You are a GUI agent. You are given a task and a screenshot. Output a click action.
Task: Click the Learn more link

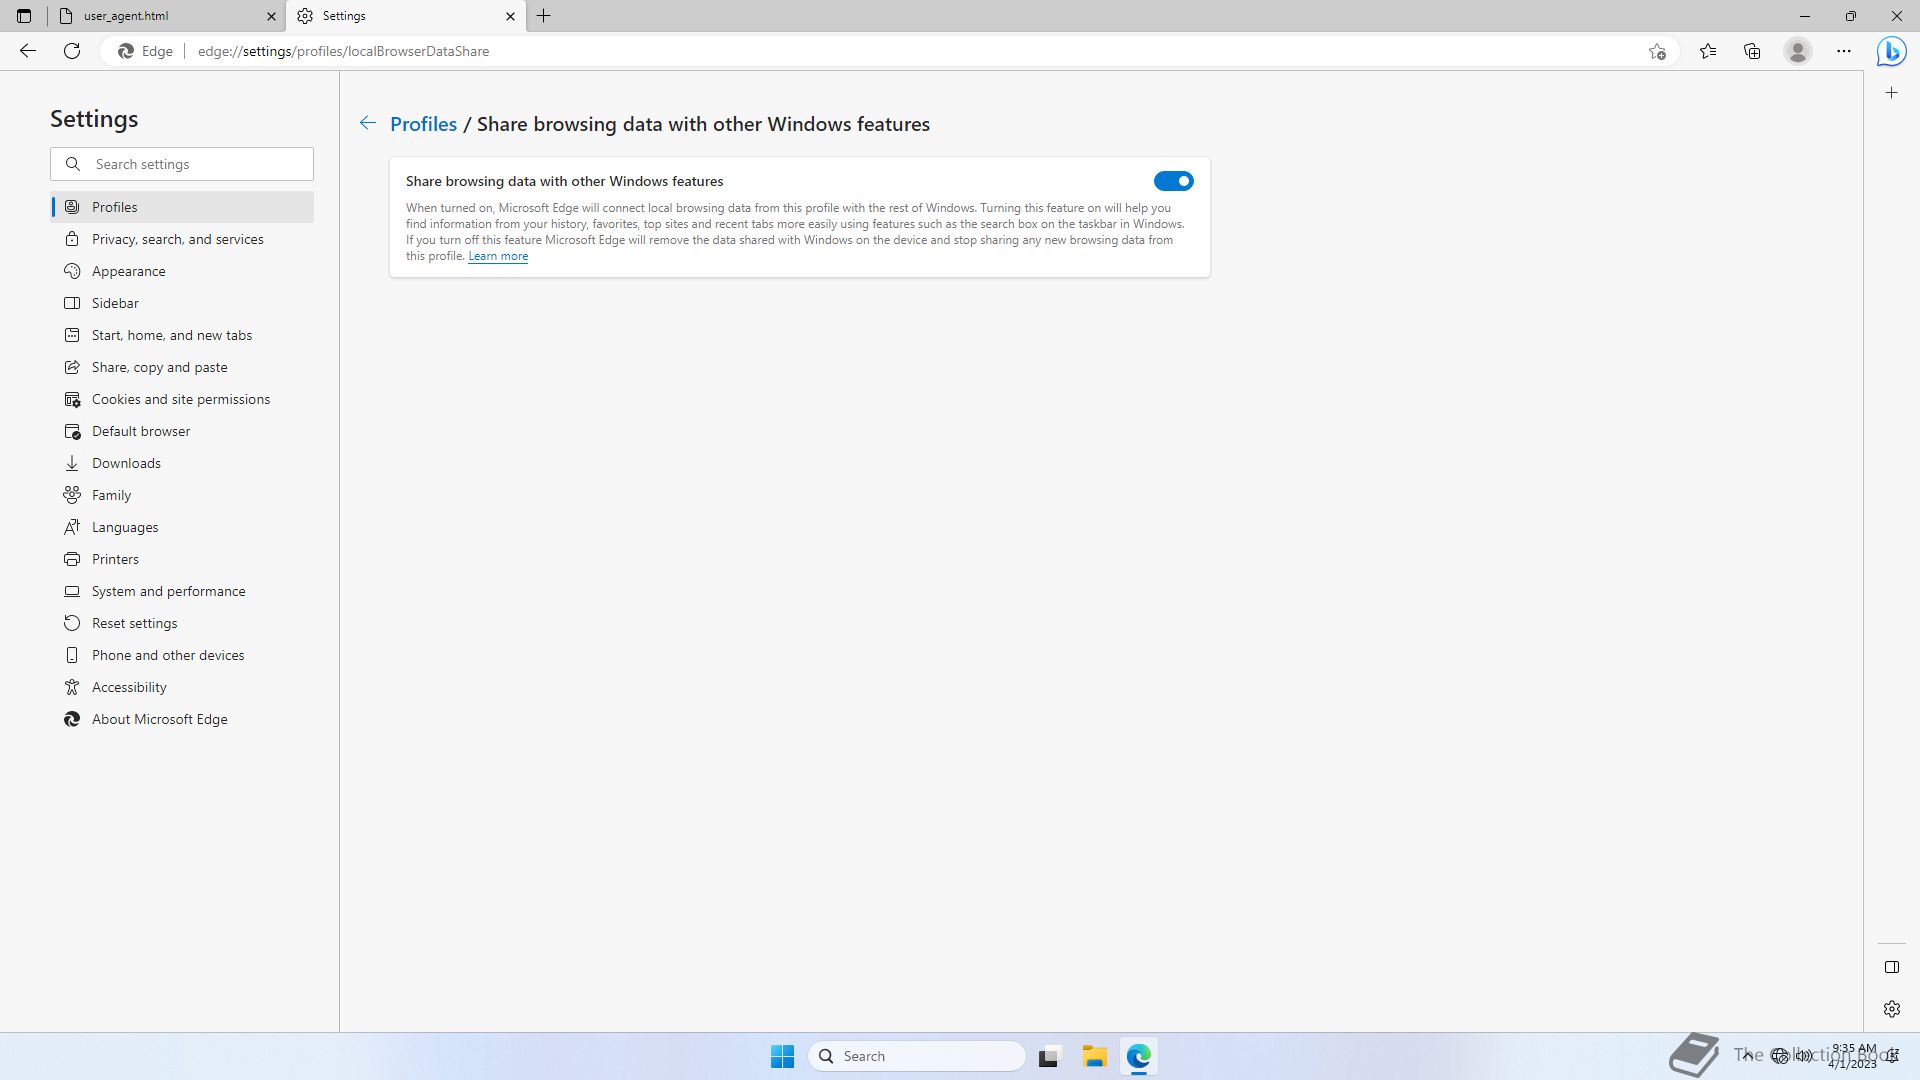click(497, 256)
